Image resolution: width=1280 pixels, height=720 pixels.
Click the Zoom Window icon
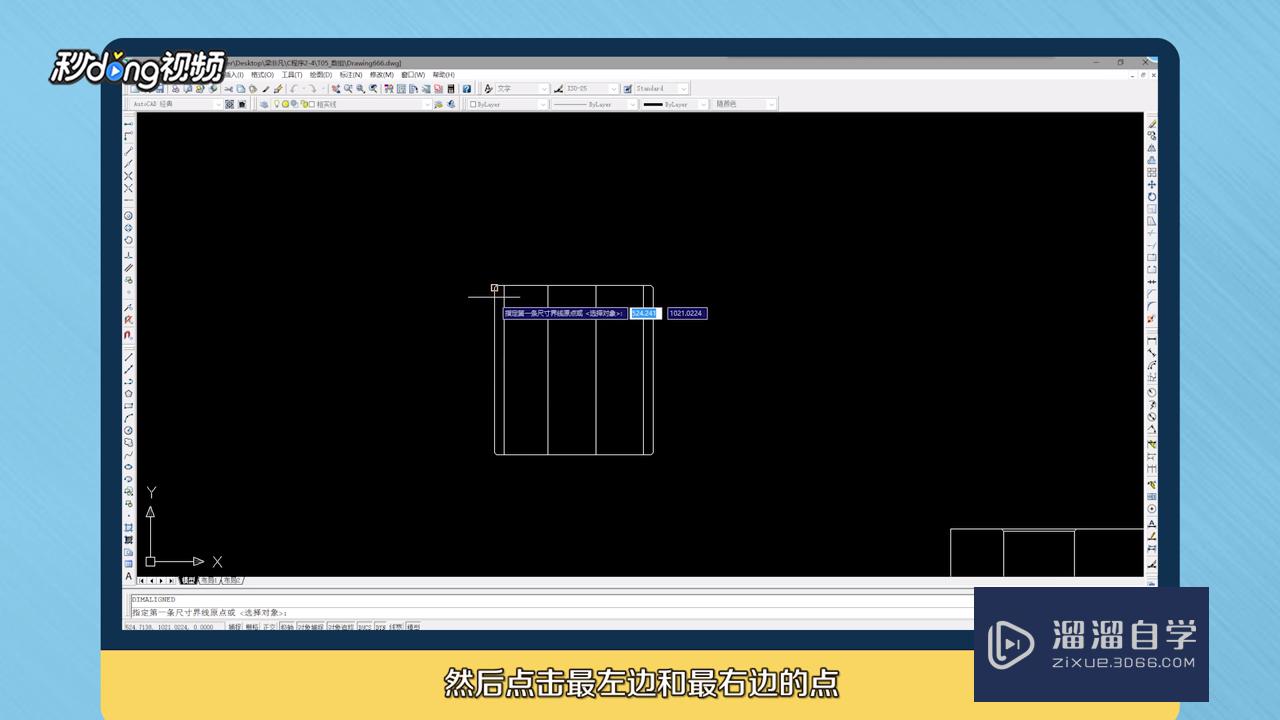pyautogui.click(x=360, y=89)
